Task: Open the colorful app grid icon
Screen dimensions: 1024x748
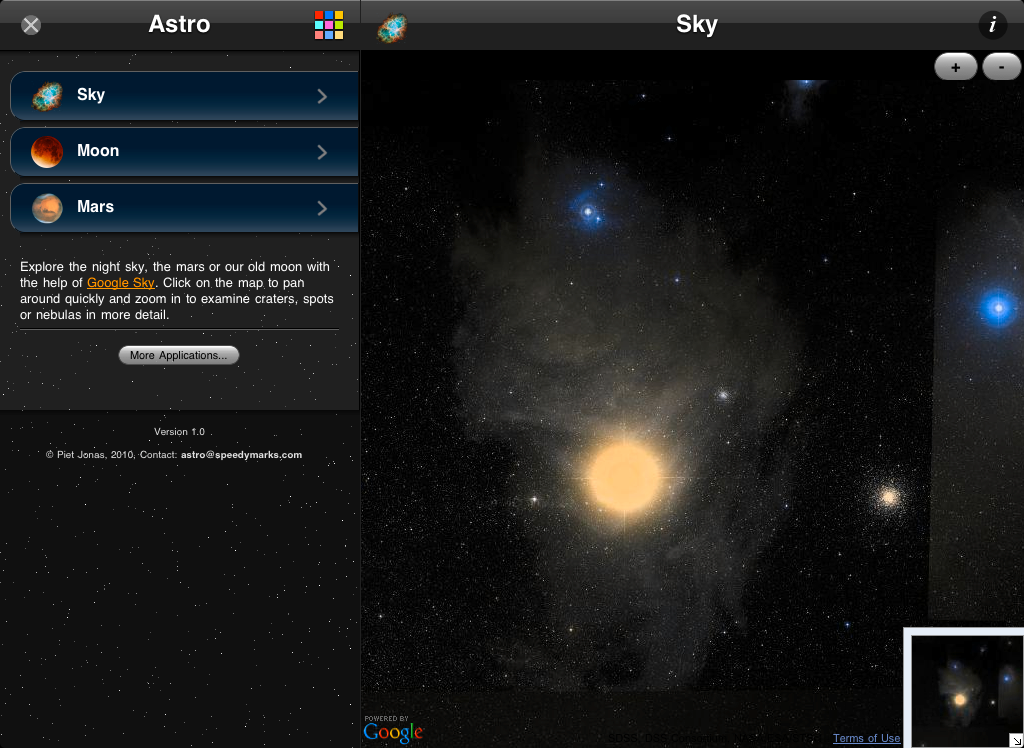Action: pyautogui.click(x=328, y=25)
